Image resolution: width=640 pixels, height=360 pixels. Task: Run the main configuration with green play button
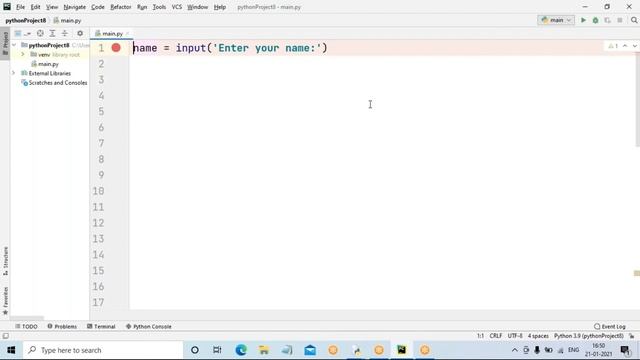click(583, 20)
